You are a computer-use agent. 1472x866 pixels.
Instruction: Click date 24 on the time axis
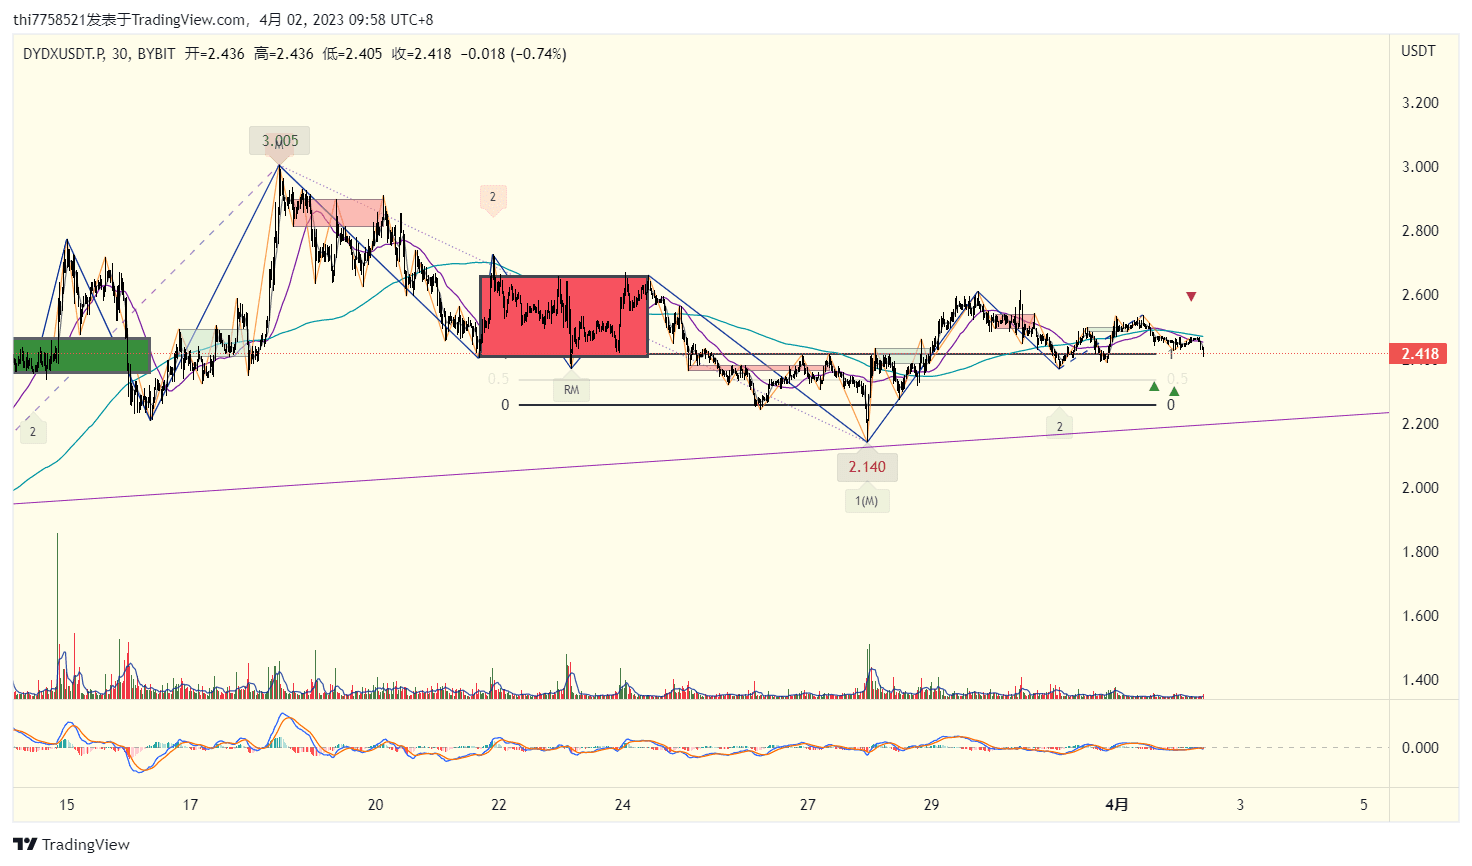pos(623,805)
